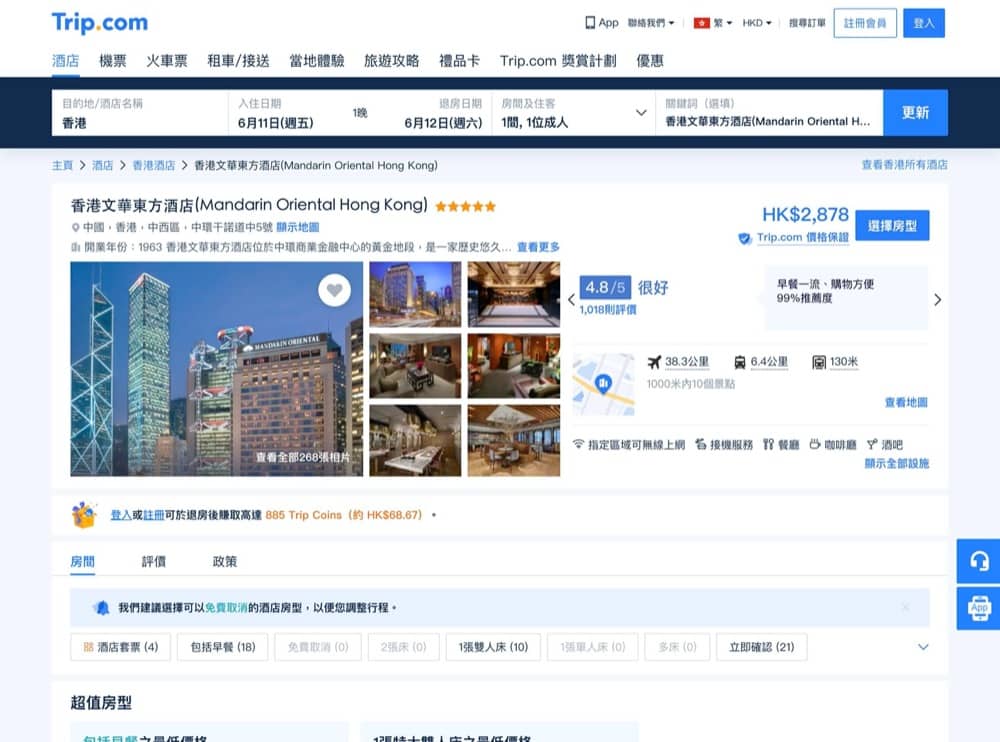Click the building icon by opening year
The image size is (1000, 742).
(x=75, y=247)
